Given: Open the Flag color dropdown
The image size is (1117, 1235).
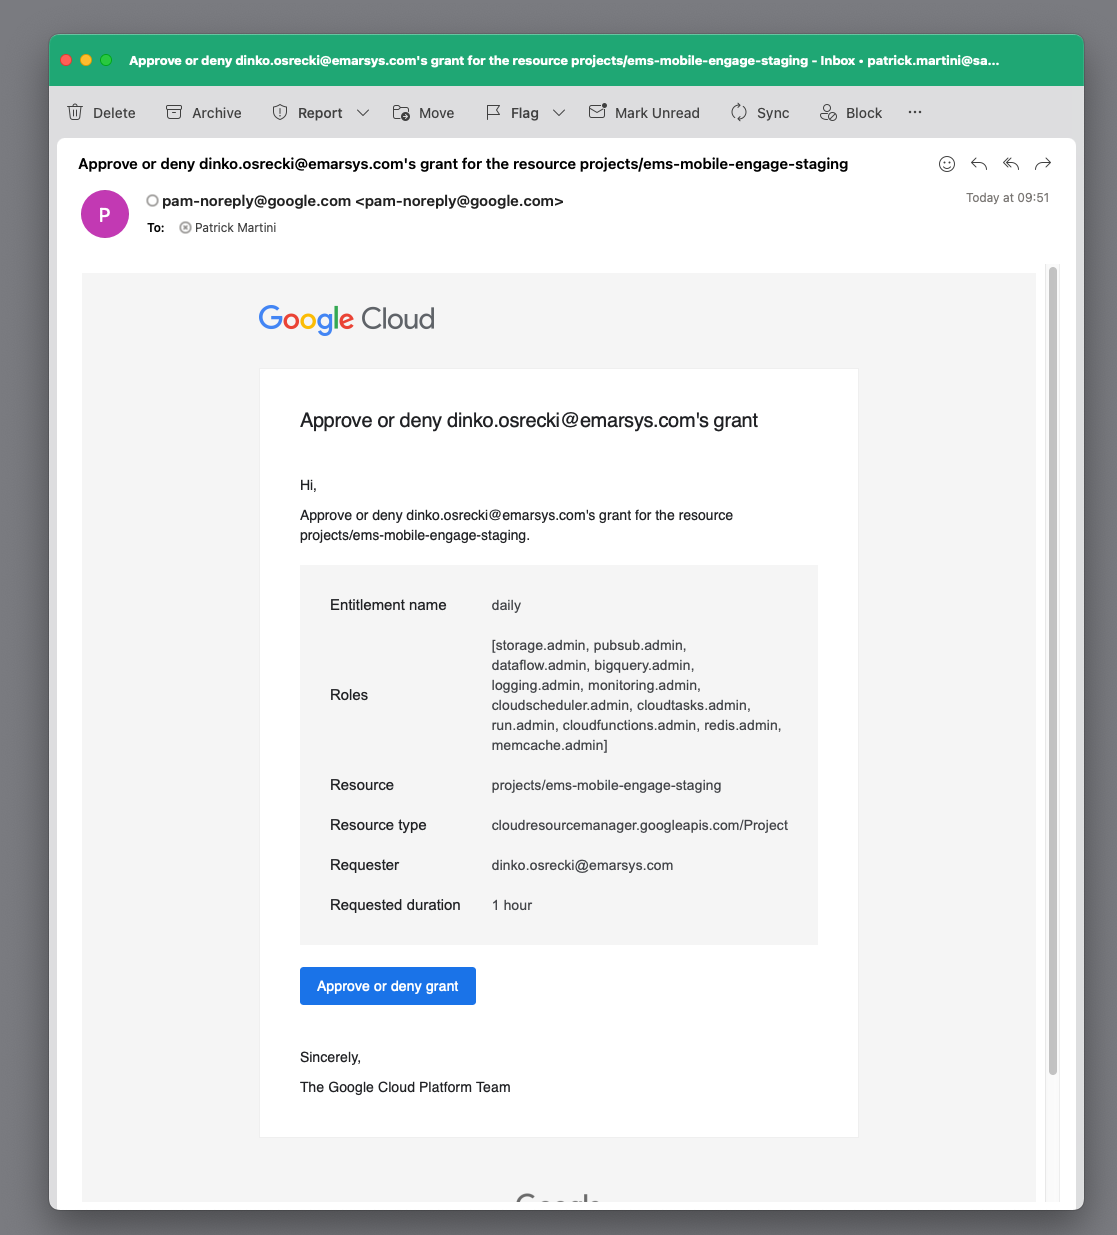Looking at the screenshot, I should [x=558, y=112].
